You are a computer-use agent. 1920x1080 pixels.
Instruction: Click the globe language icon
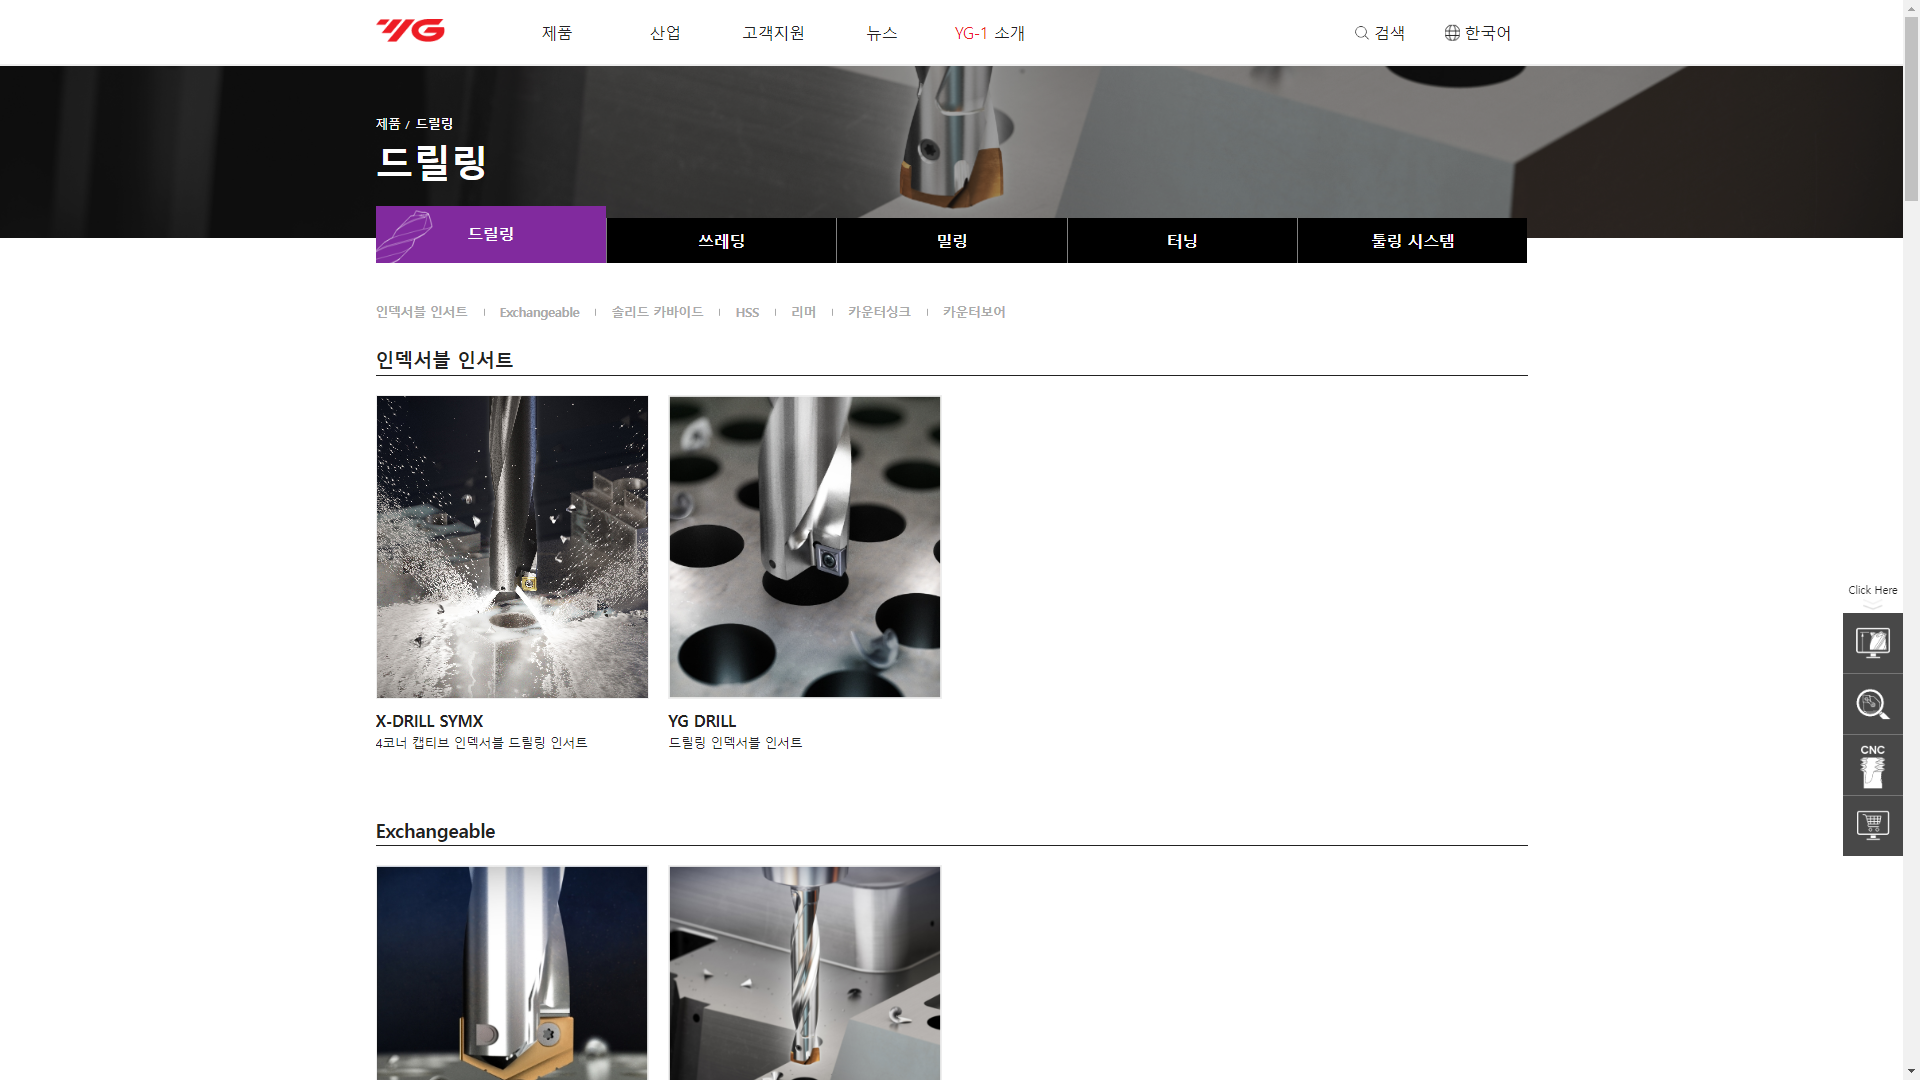[x=1452, y=33]
